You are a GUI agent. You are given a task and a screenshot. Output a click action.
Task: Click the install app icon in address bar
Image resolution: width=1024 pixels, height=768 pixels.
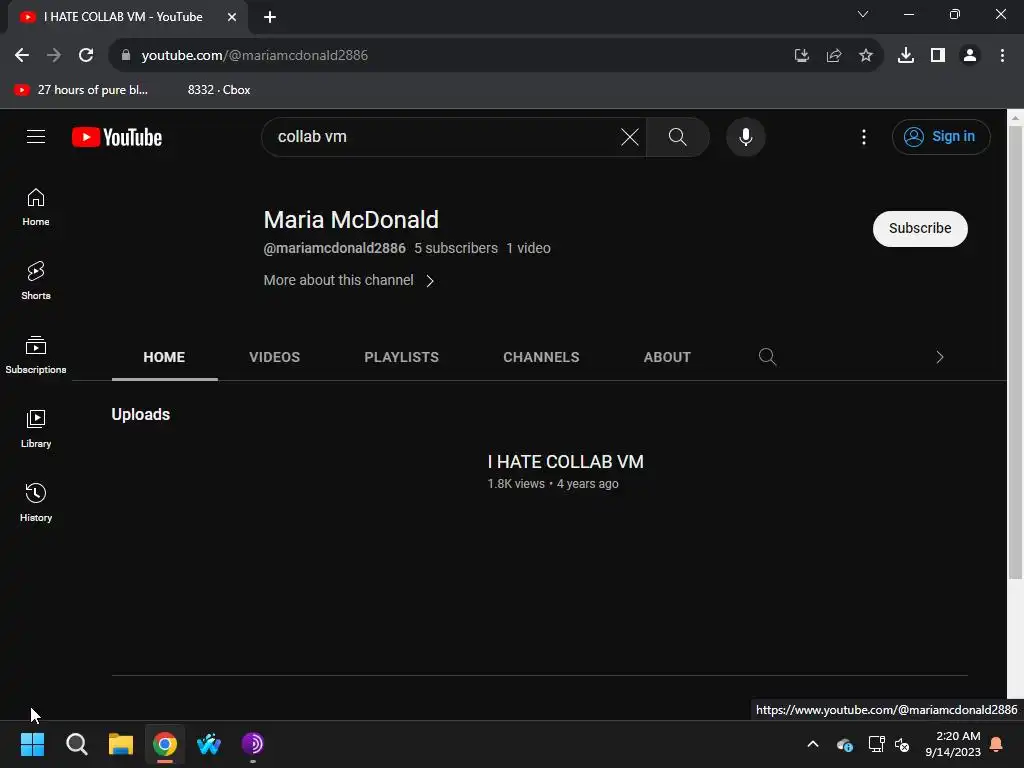(x=802, y=56)
